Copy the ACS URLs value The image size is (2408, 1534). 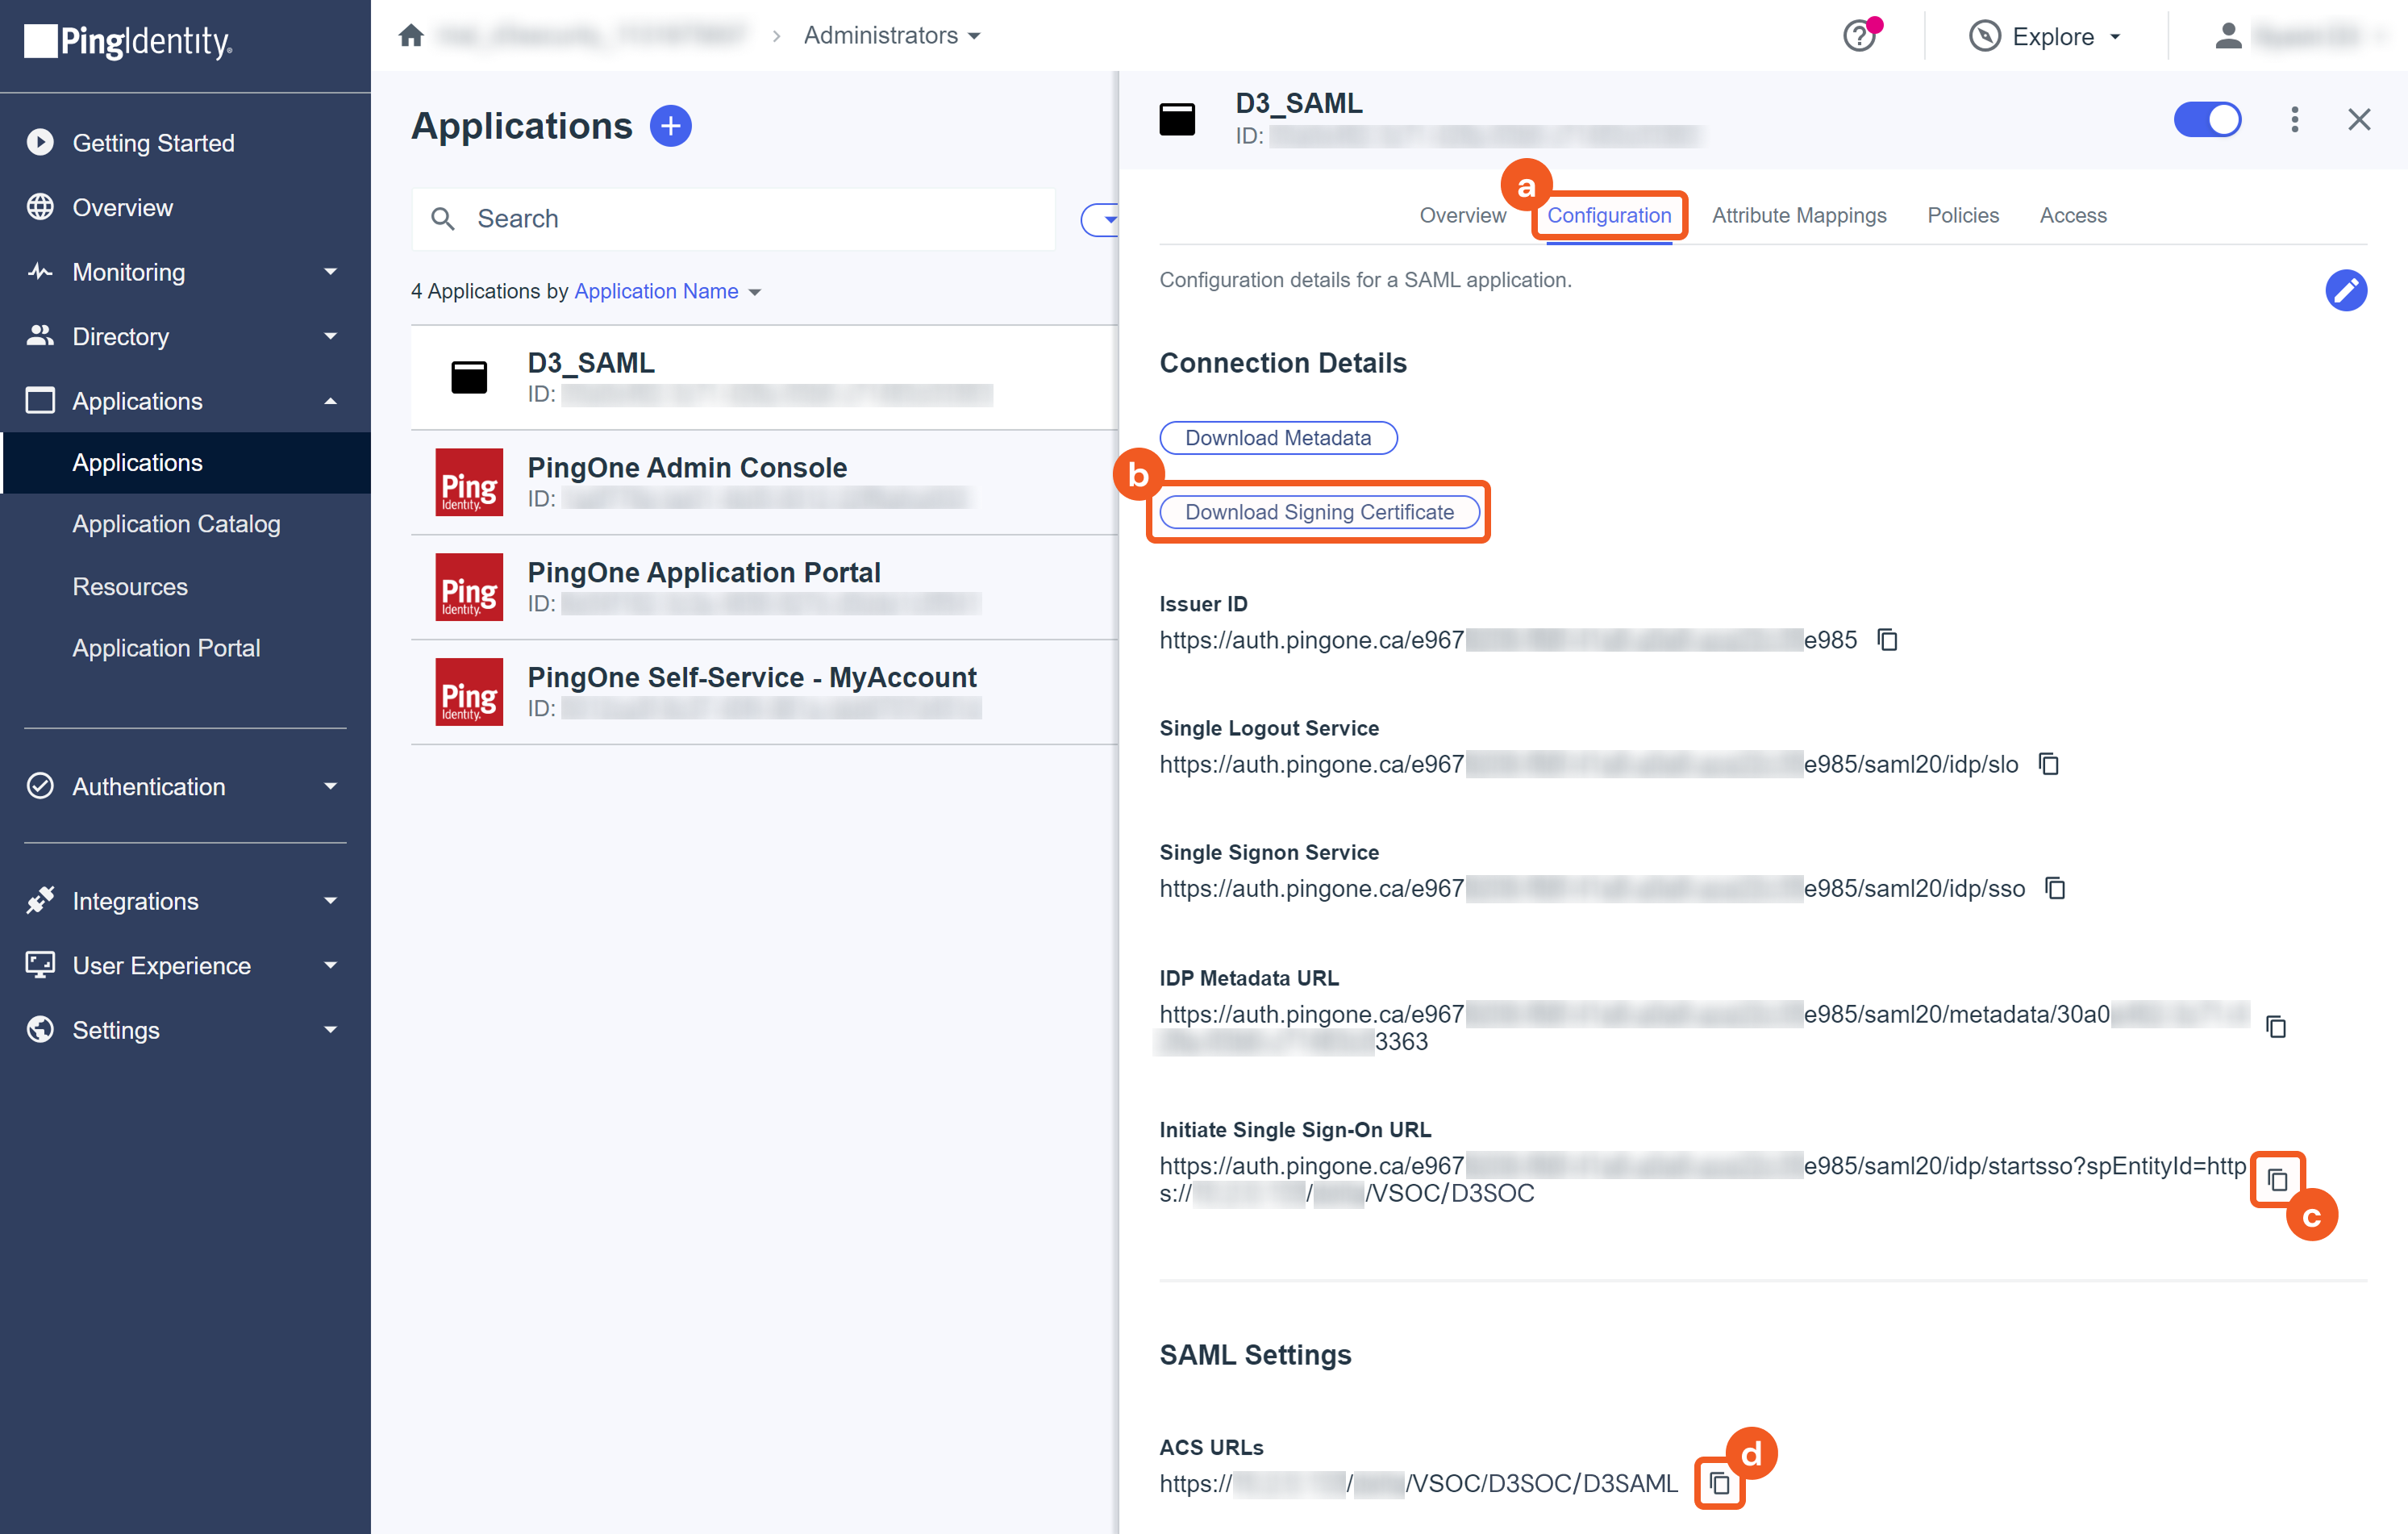tap(1719, 1483)
